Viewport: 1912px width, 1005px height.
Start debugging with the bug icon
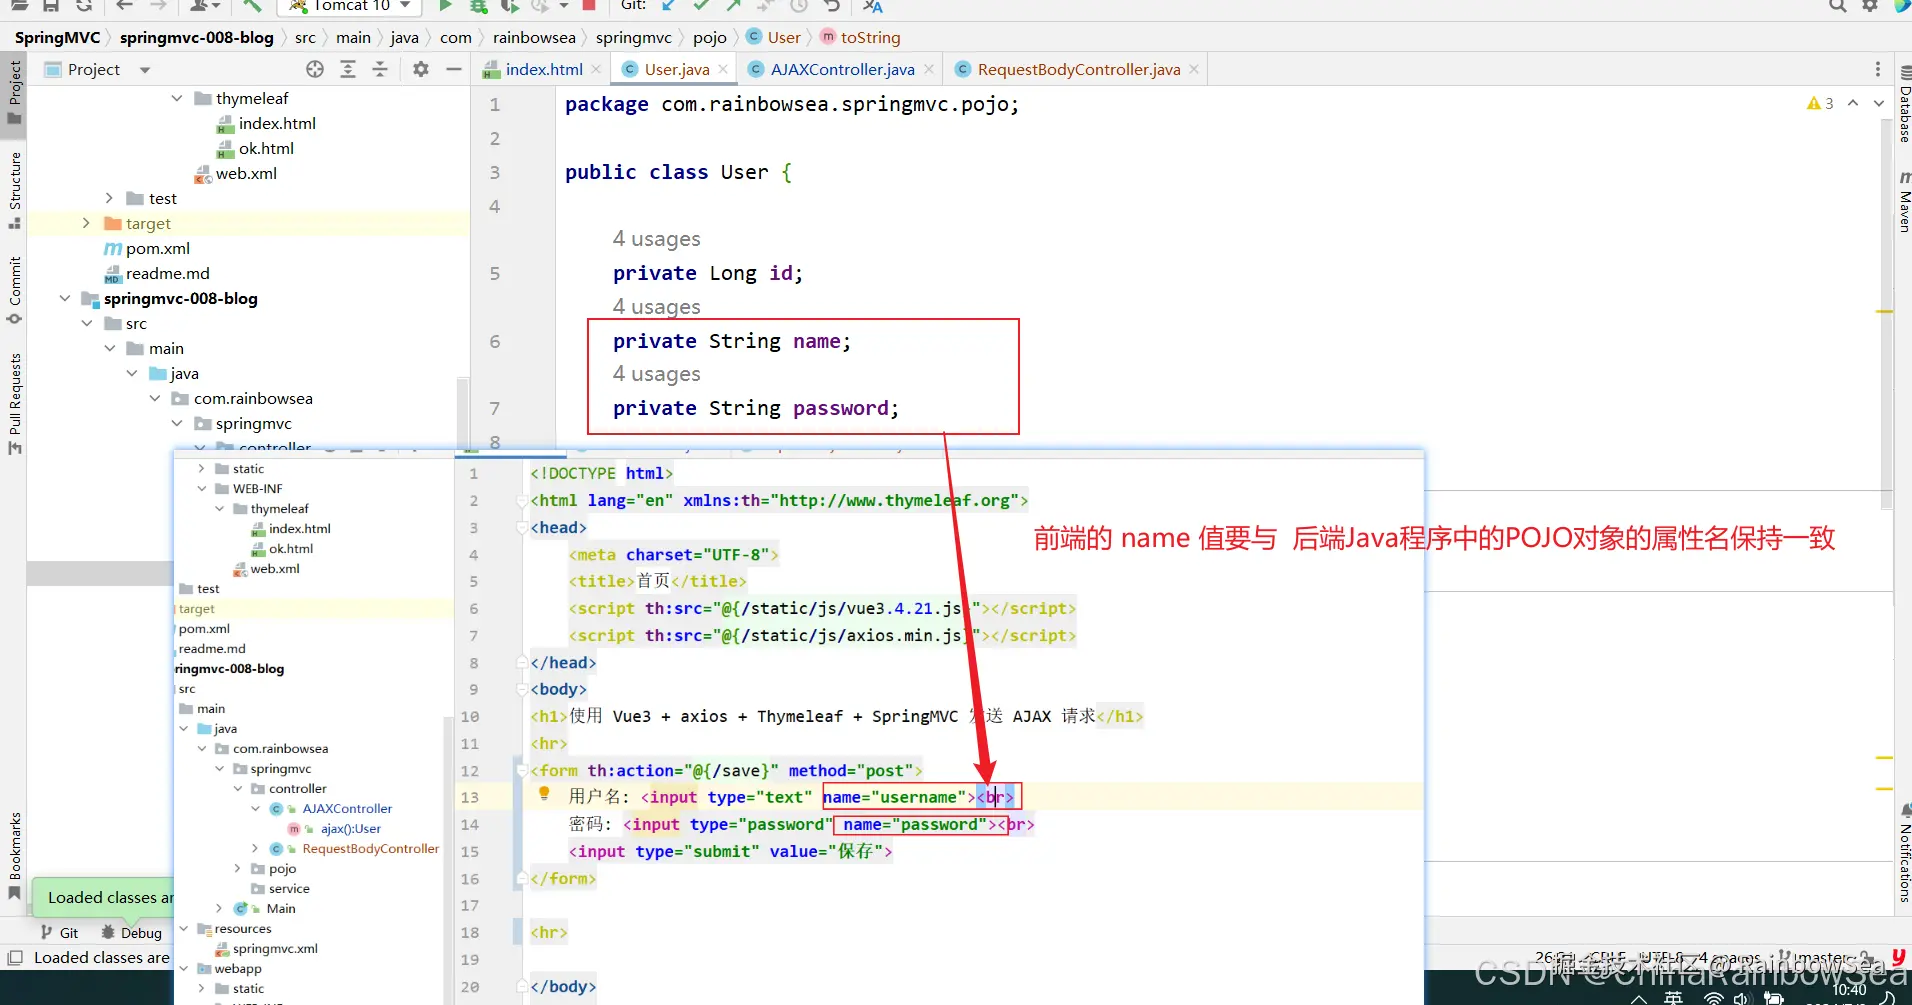point(479,6)
